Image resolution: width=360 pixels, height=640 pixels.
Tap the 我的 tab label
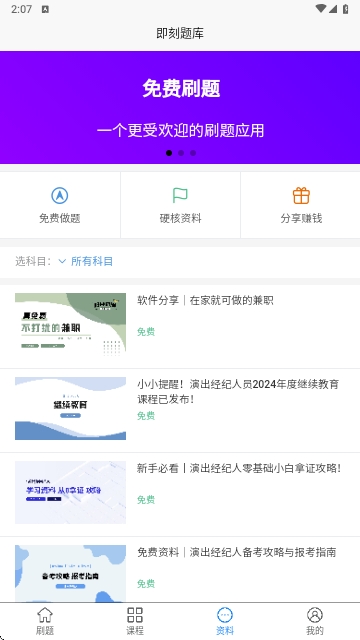coord(315,630)
